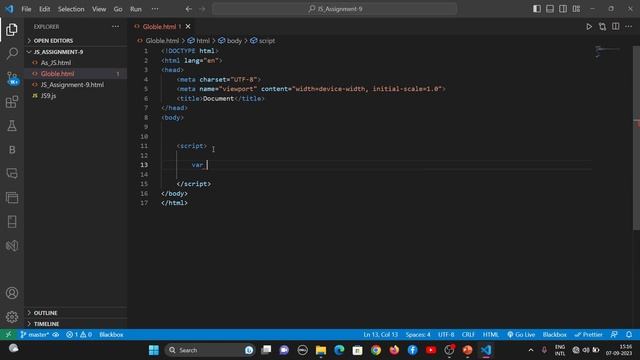Open Windows Start menu

pyautogui.click(x=153, y=350)
